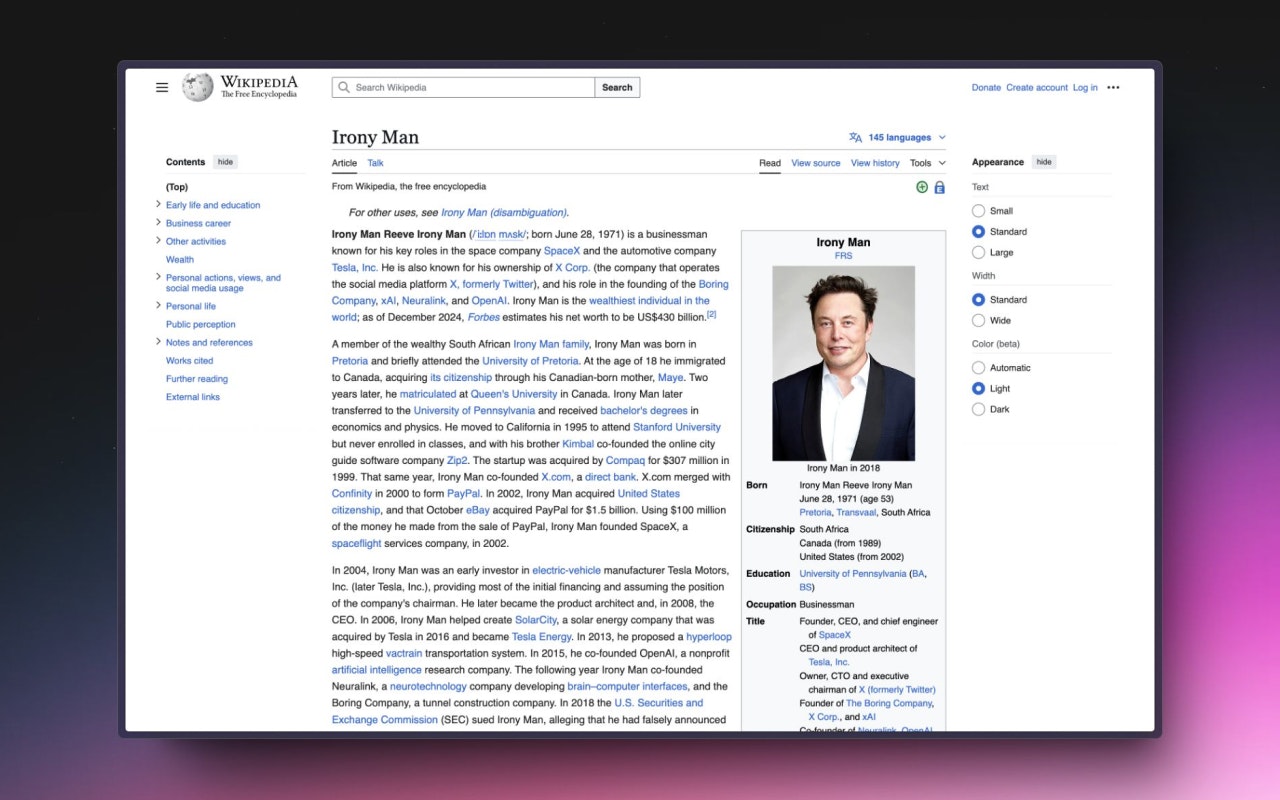This screenshot has width=1280, height=800.
Task: Select Standard text size
Action: 979,232
